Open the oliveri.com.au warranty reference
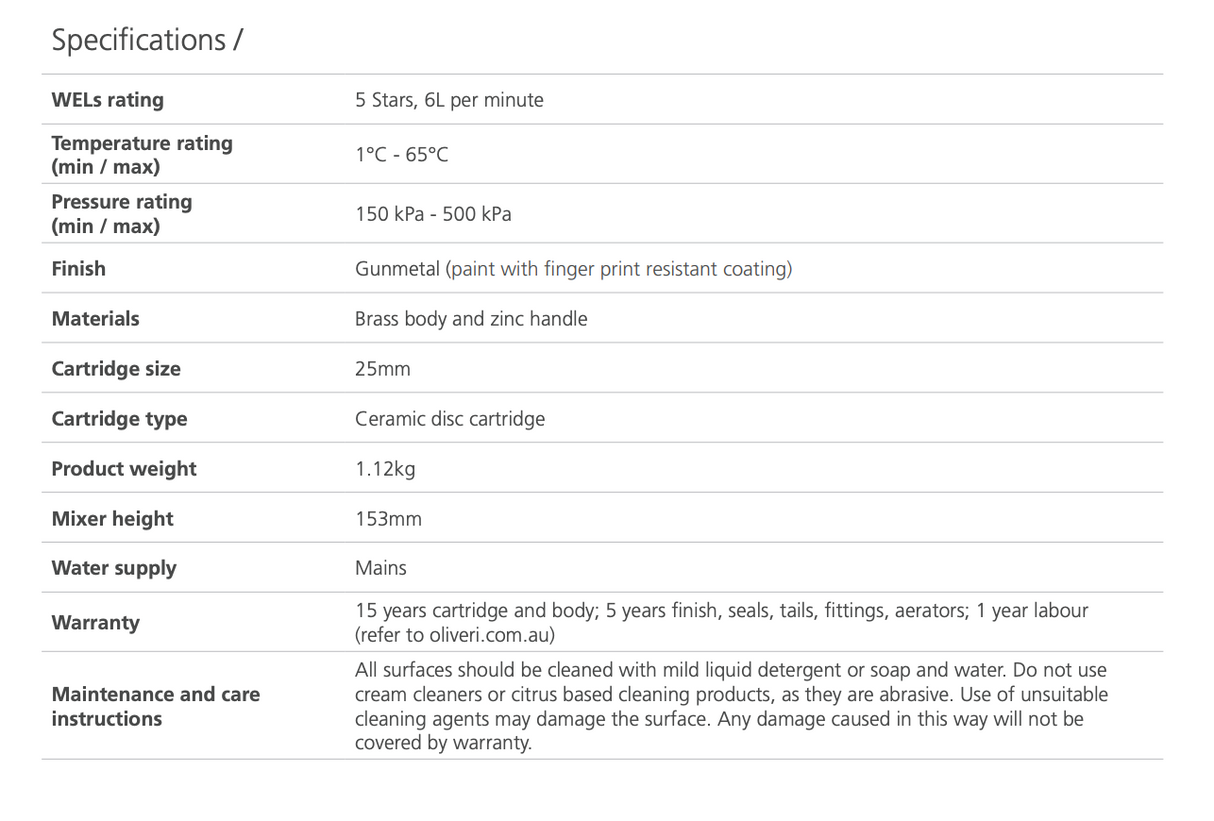1214x821 pixels. pos(478,635)
